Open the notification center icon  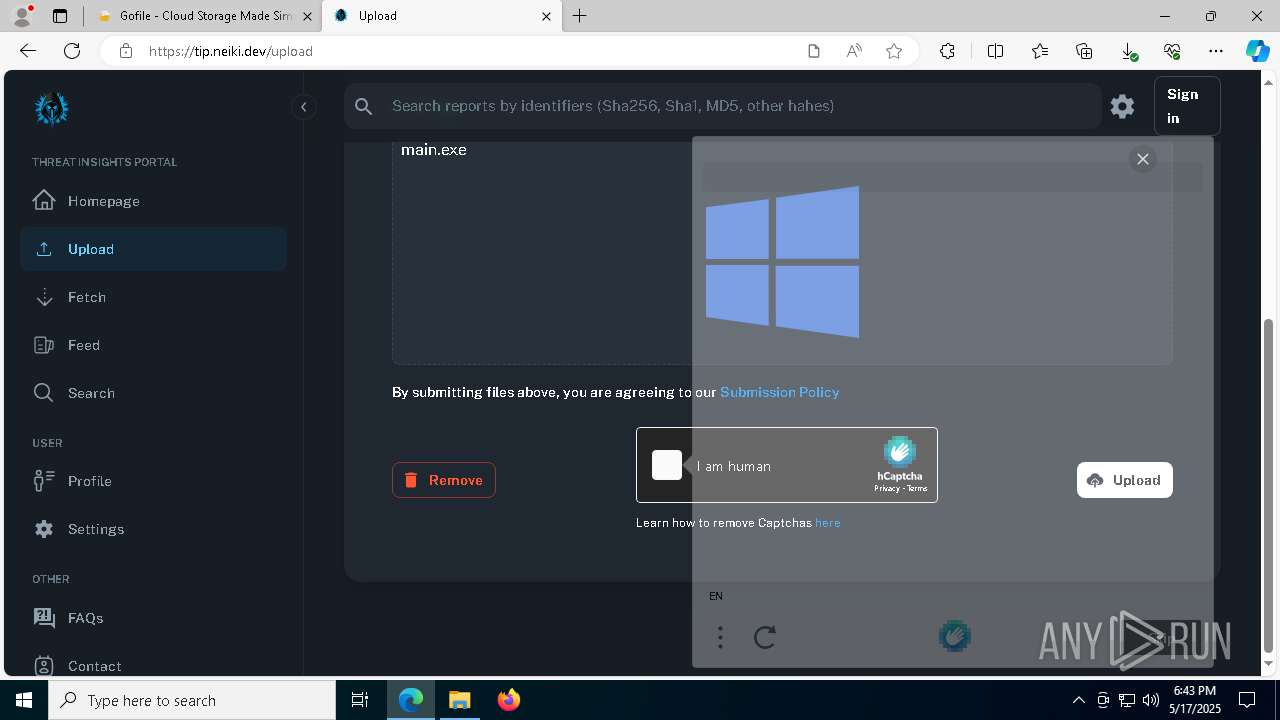[1247, 700]
